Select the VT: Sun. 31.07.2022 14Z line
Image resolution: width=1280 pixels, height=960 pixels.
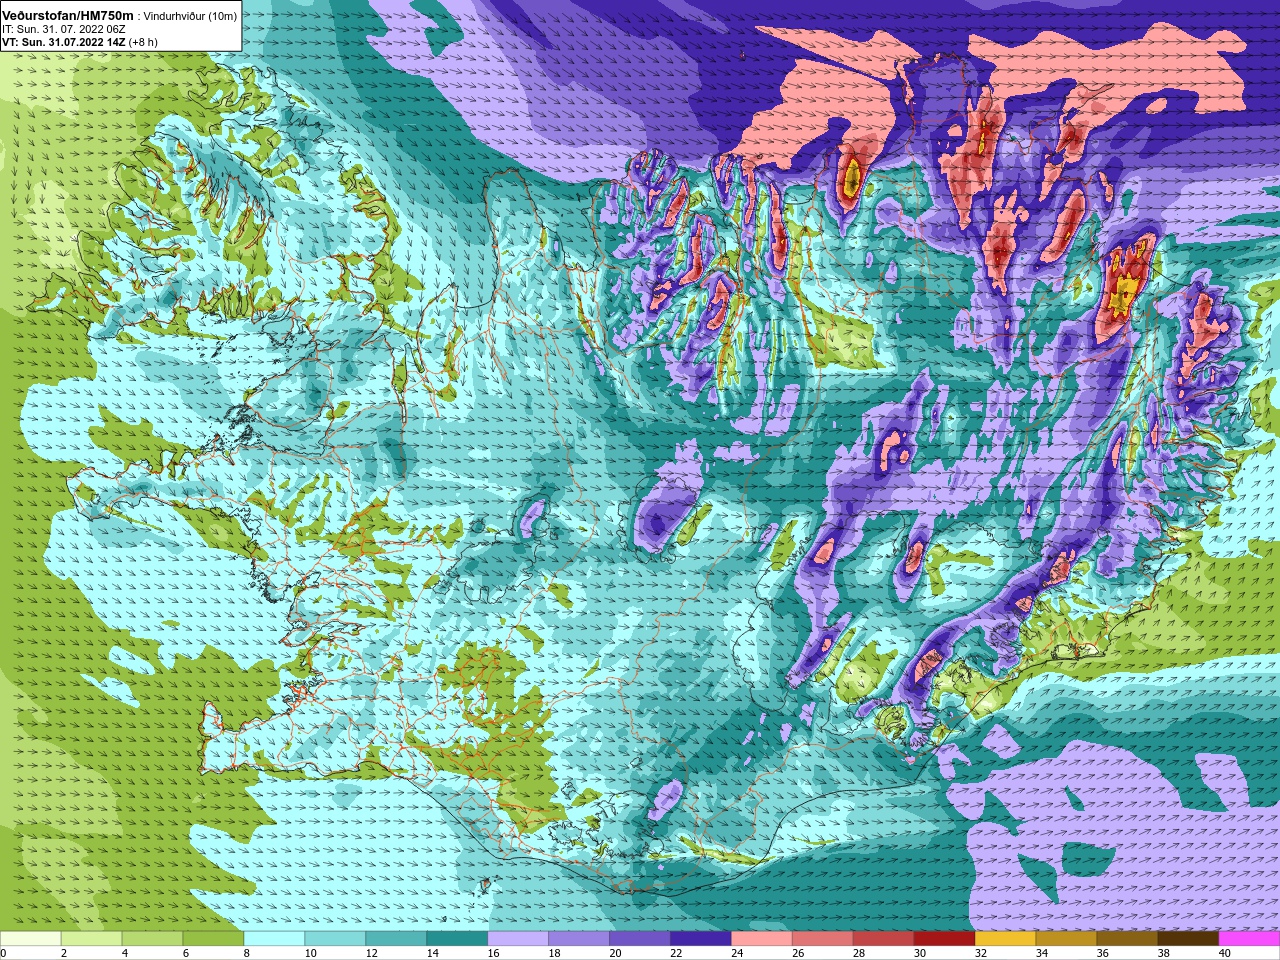pyautogui.click(x=63, y=42)
